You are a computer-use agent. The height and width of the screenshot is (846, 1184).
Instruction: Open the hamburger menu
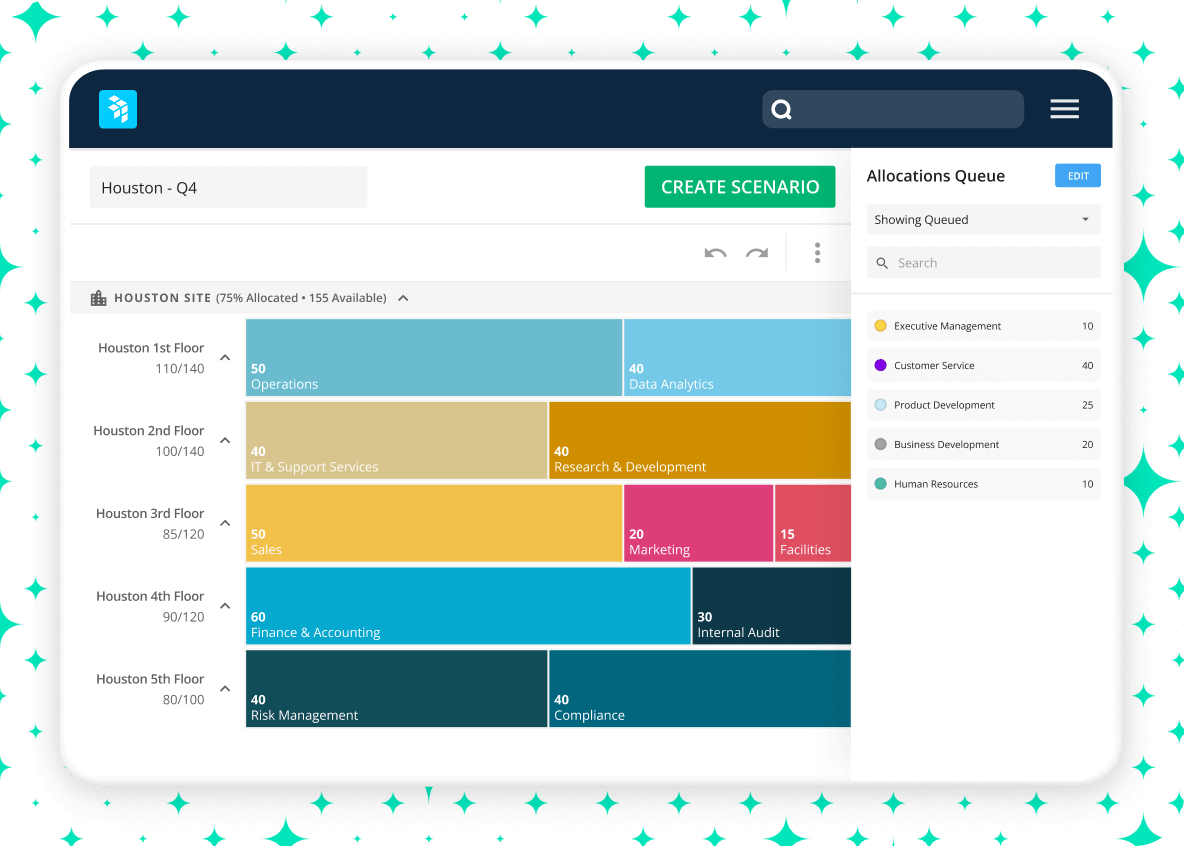pyautogui.click(x=1064, y=109)
